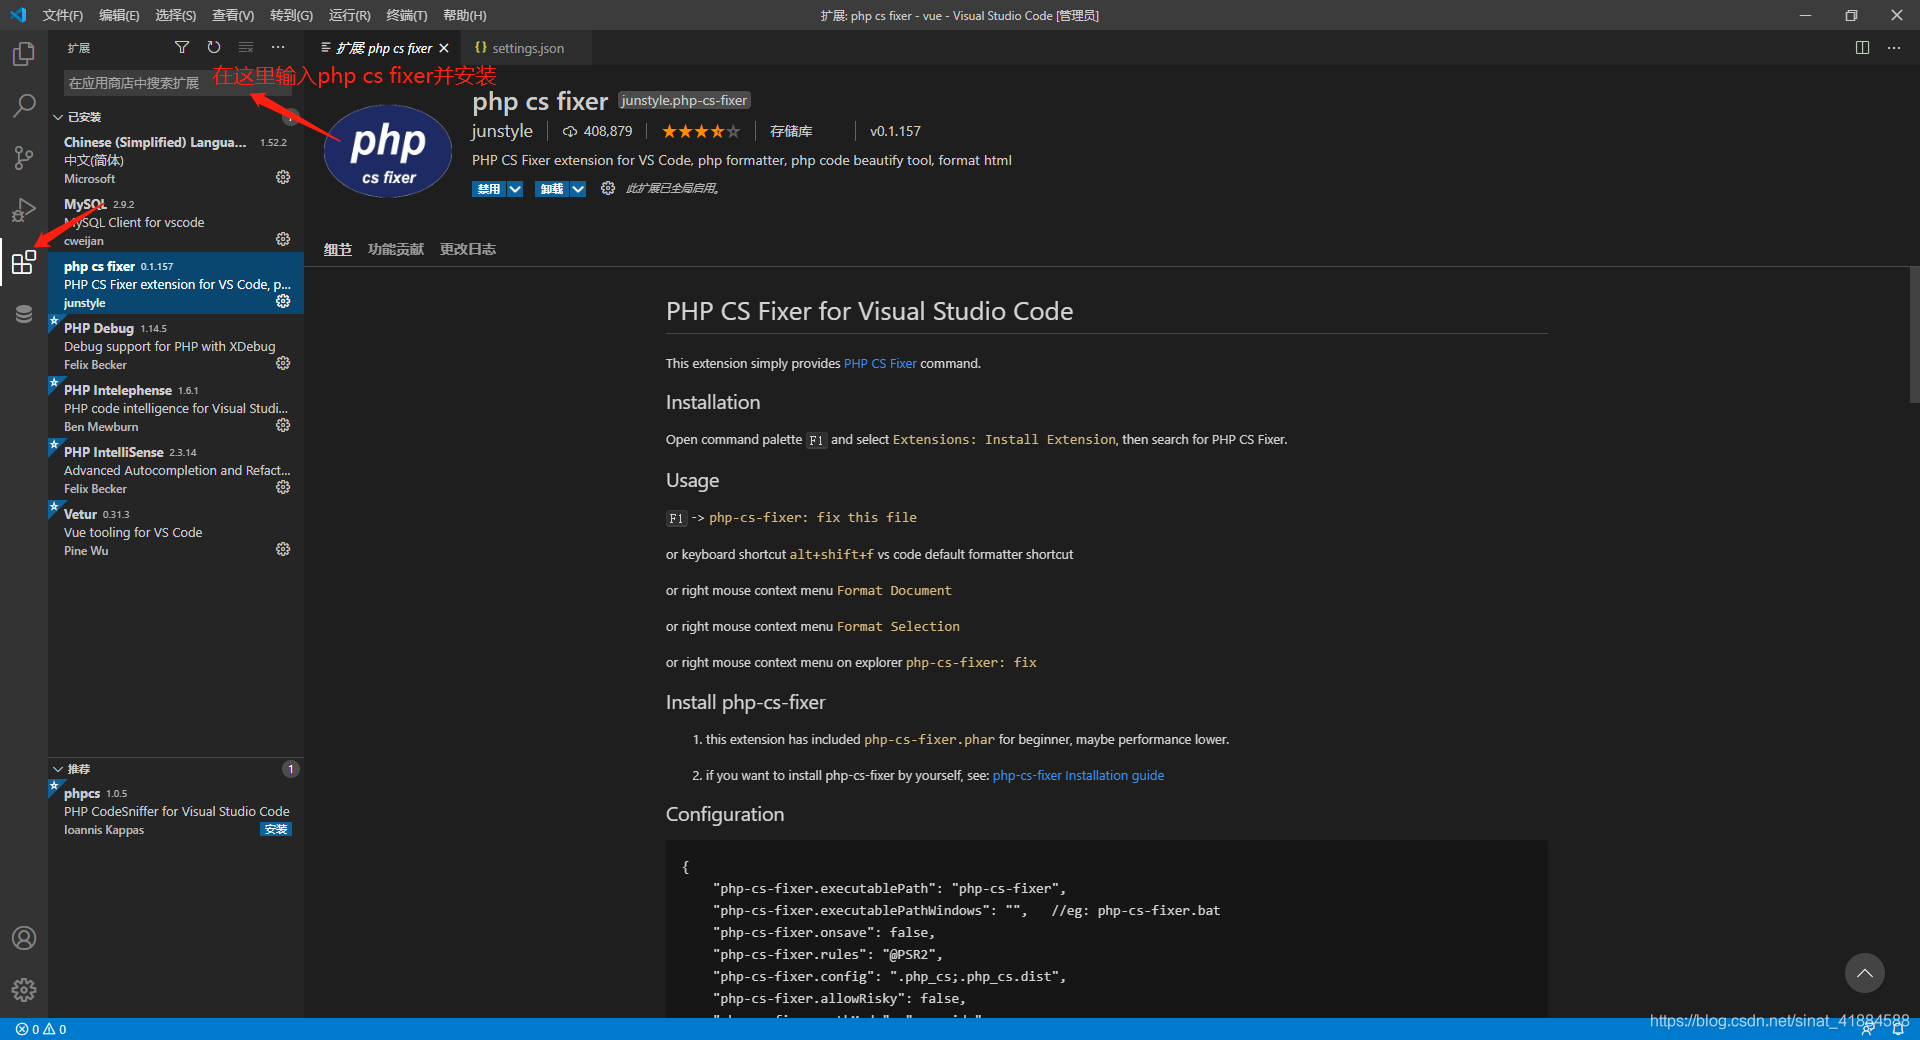Viewport: 1920px width, 1040px height.
Task: Select the Feature Contributions tab
Action: tap(396, 249)
